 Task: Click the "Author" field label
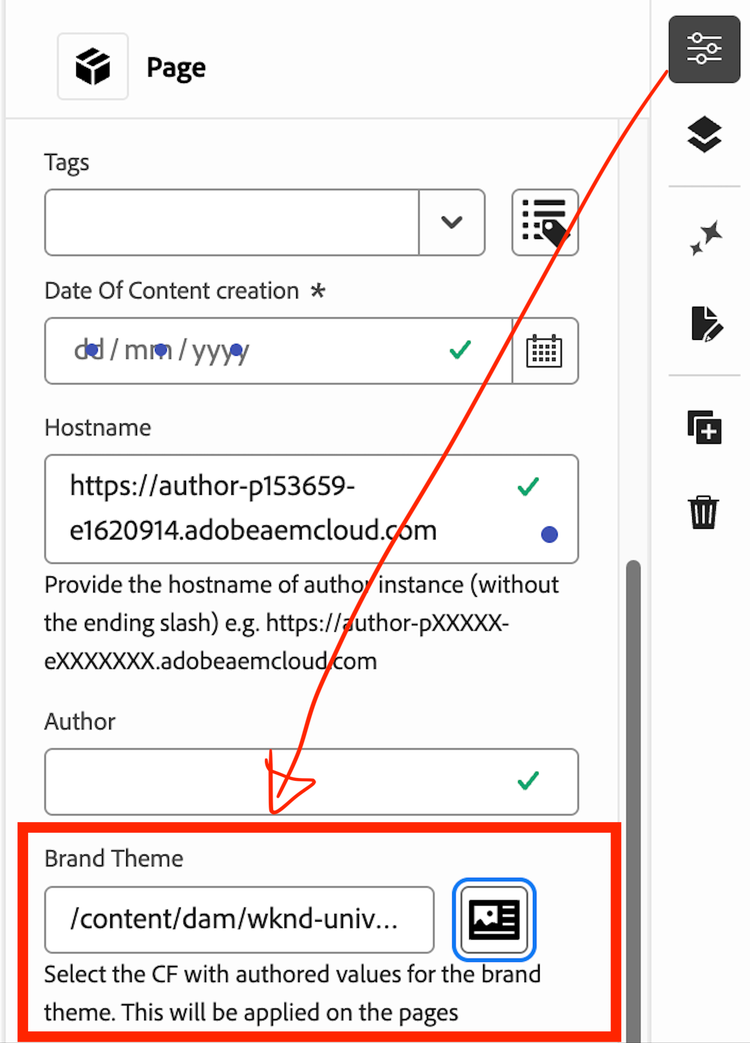tap(80, 721)
